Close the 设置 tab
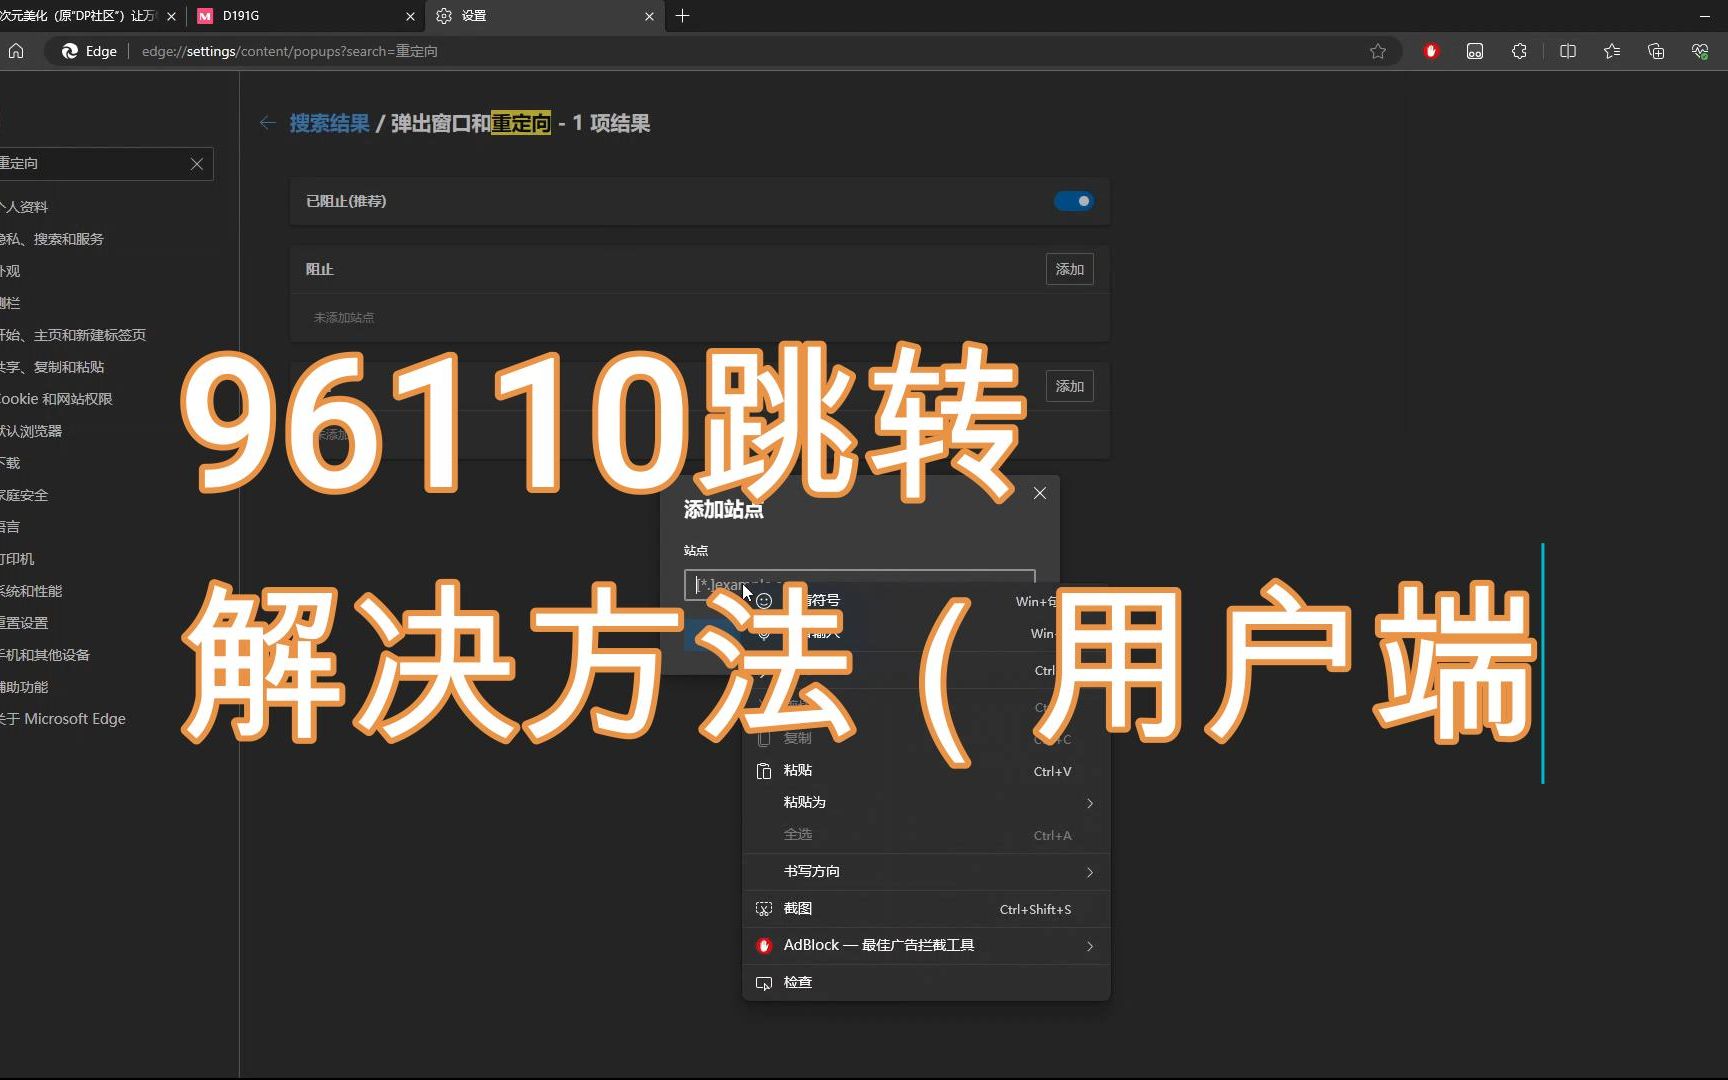Screen dimensions: 1728x1080 (x=649, y=16)
